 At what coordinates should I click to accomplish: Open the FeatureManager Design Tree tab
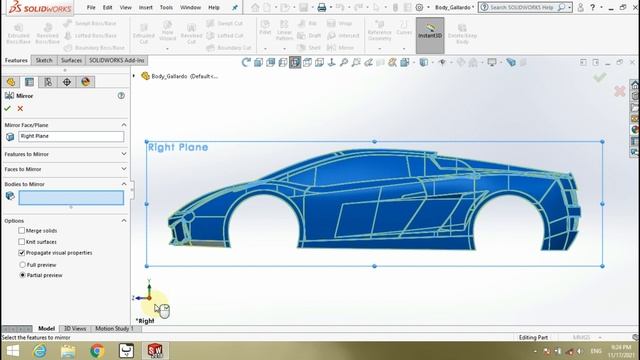click(x=11, y=82)
